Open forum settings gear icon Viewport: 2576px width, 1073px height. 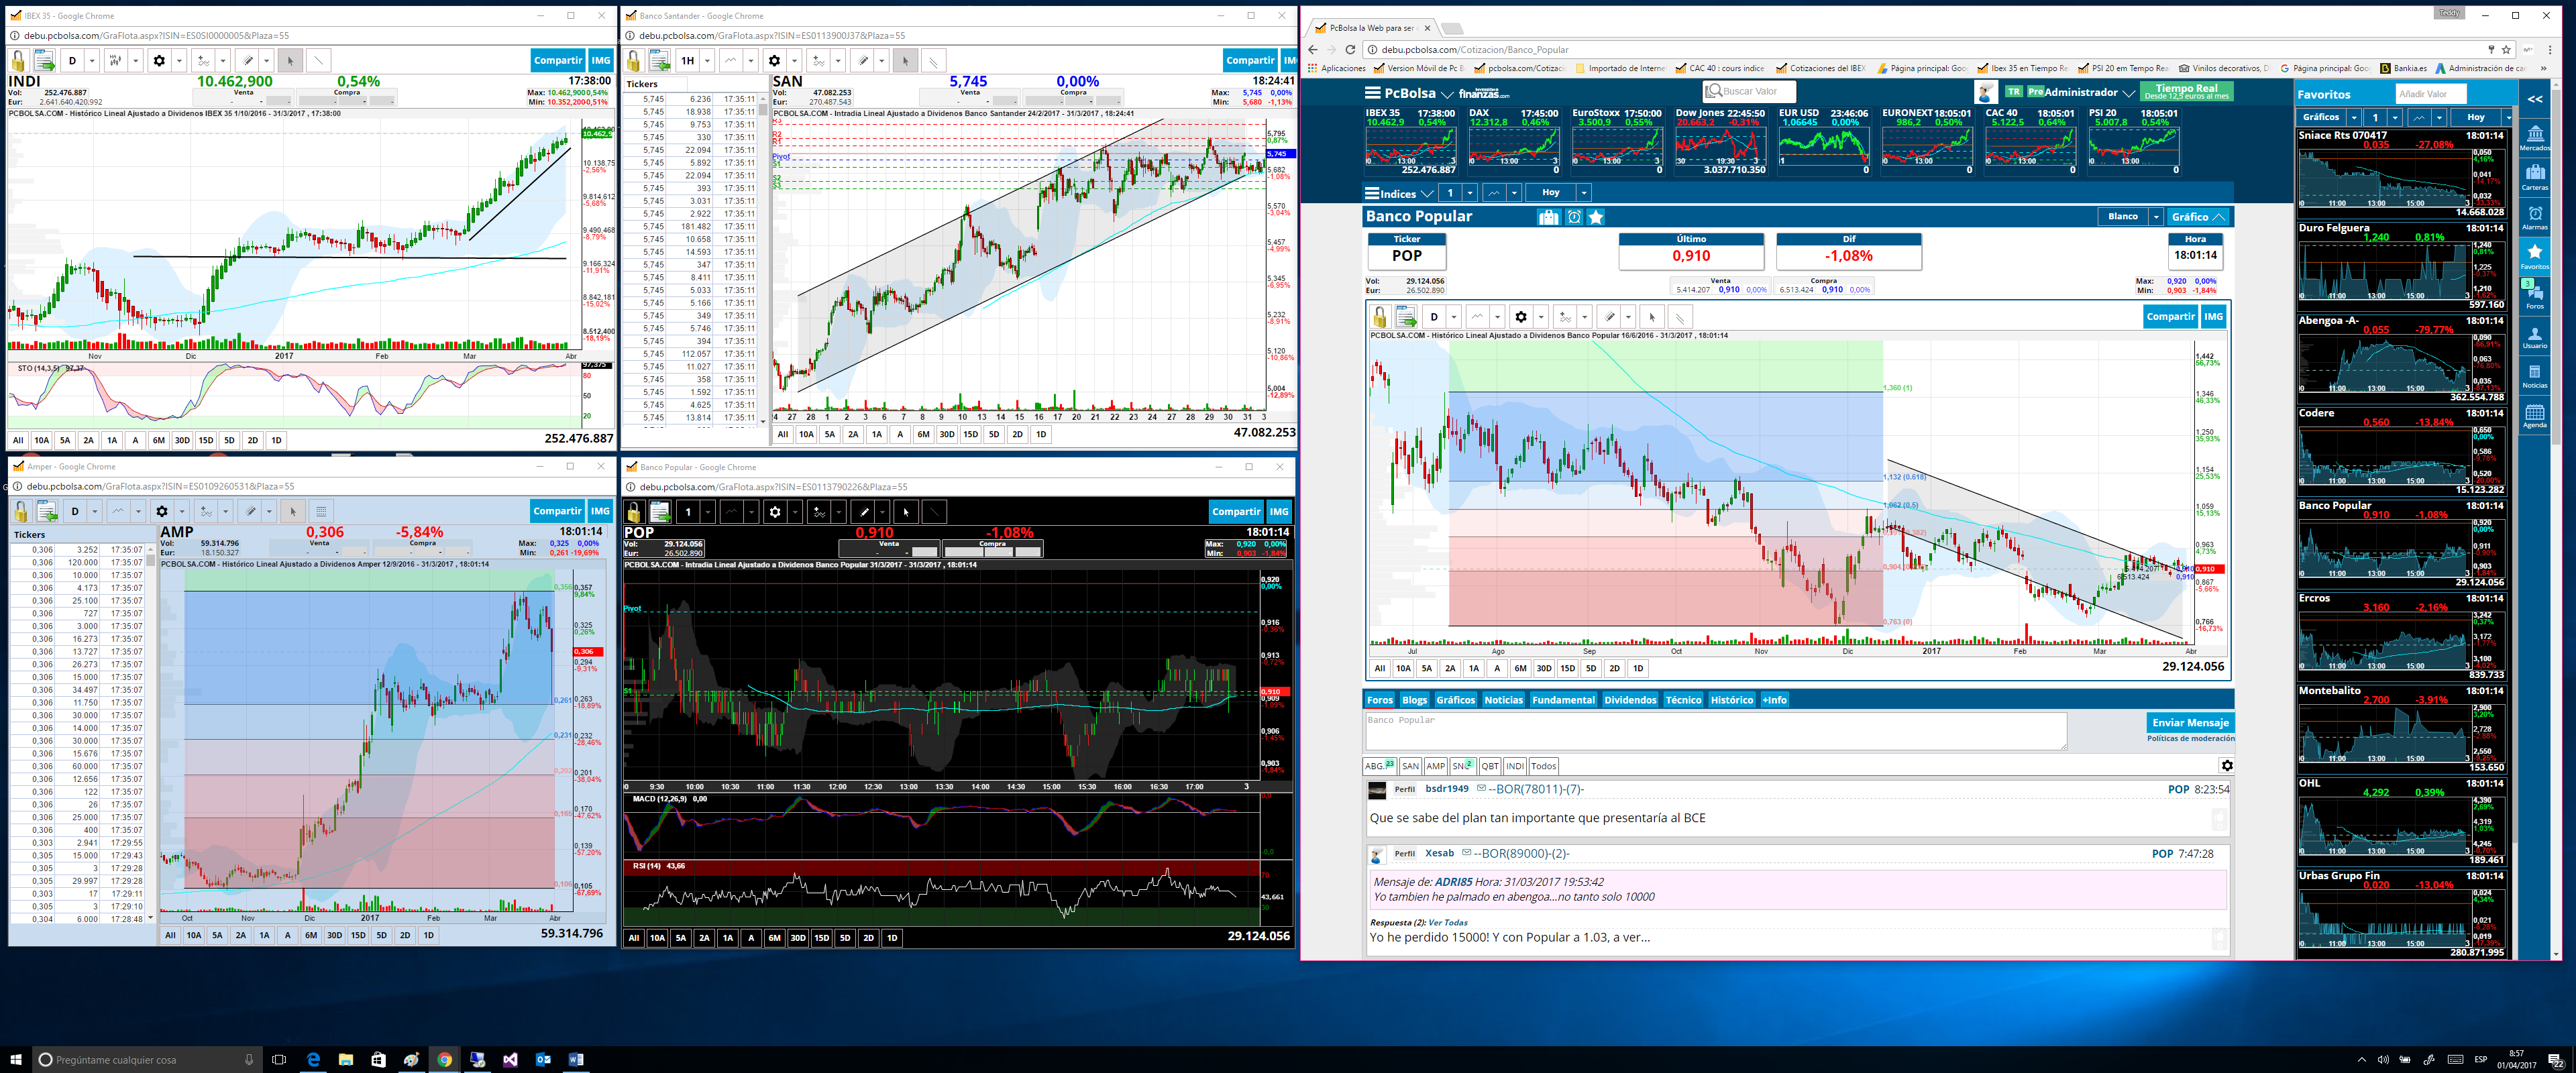point(2227,766)
